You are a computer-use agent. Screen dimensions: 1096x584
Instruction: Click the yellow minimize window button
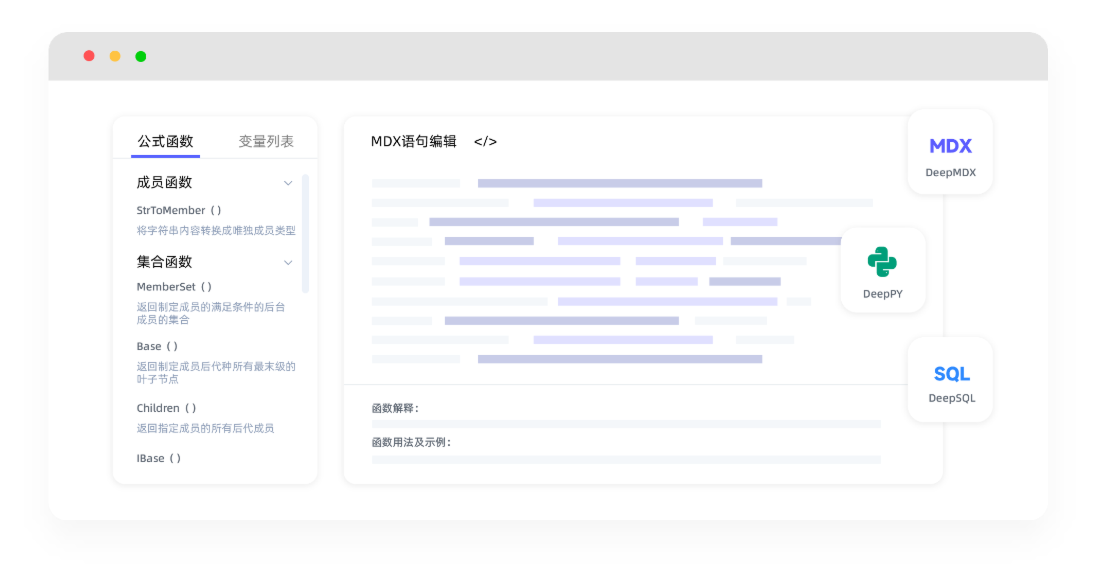115,56
